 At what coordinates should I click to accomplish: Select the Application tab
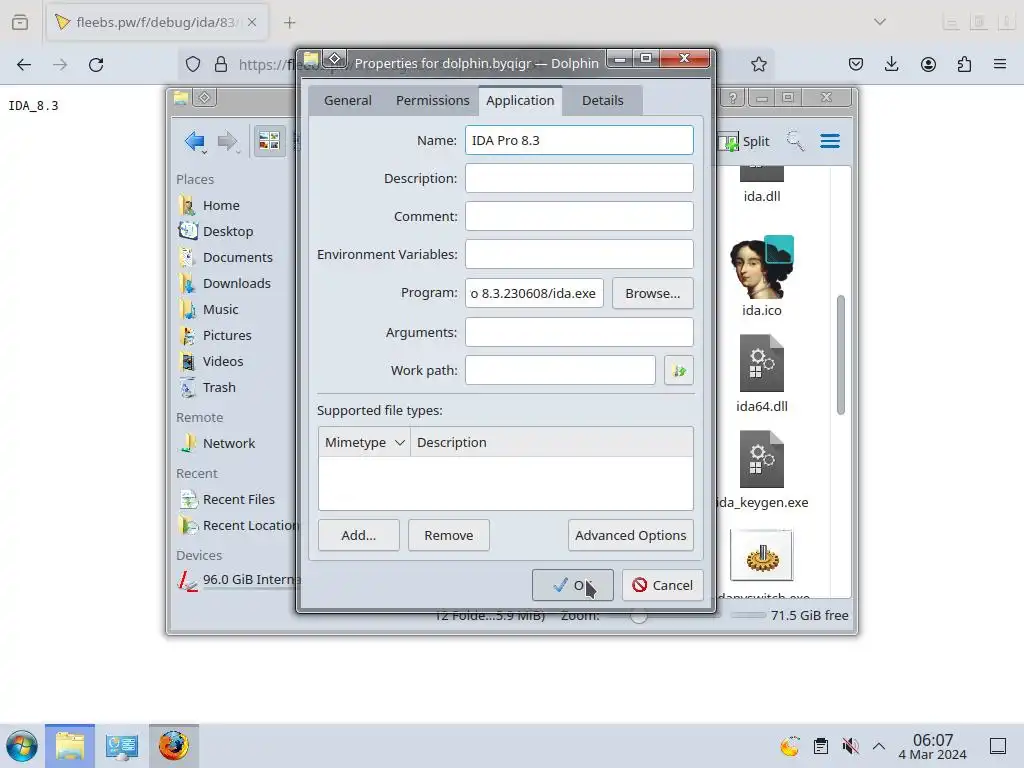point(520,101)
